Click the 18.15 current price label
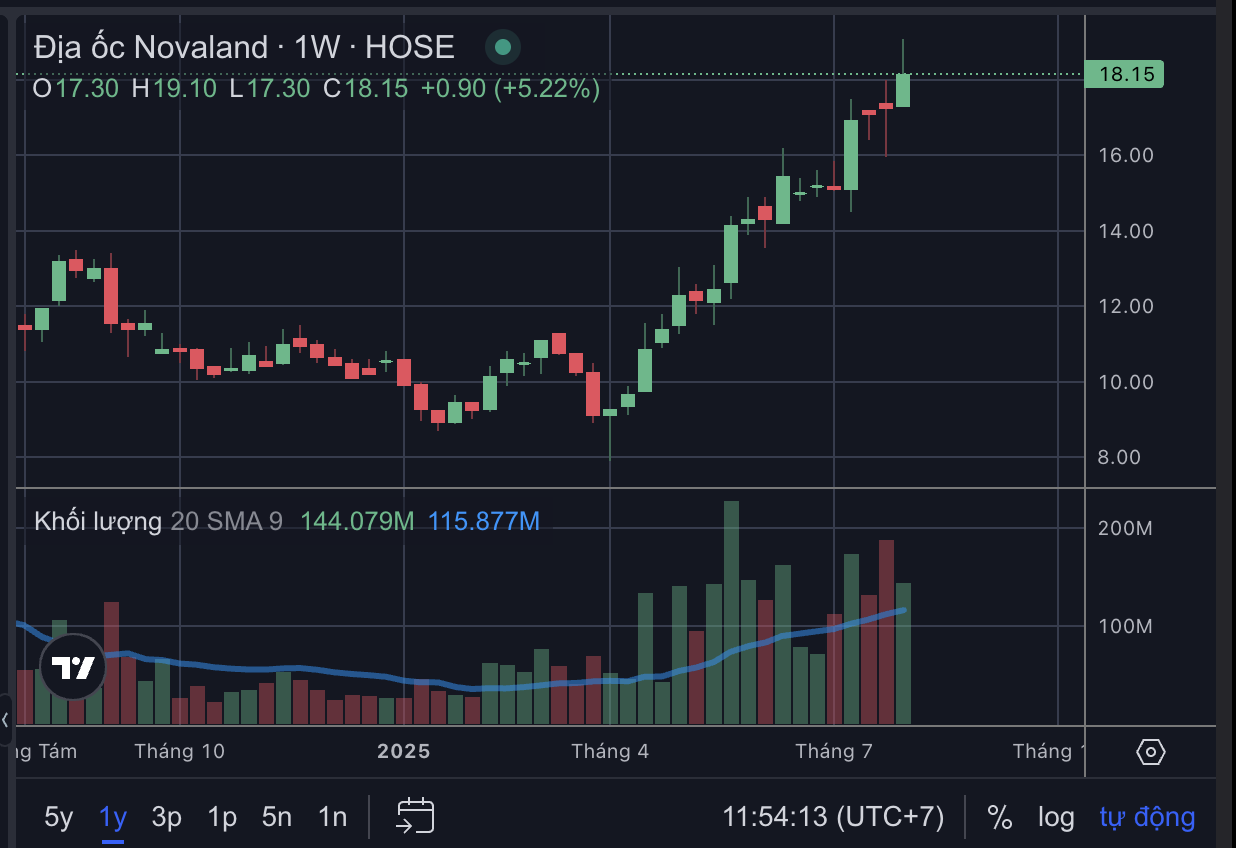 pos(1125,74)
